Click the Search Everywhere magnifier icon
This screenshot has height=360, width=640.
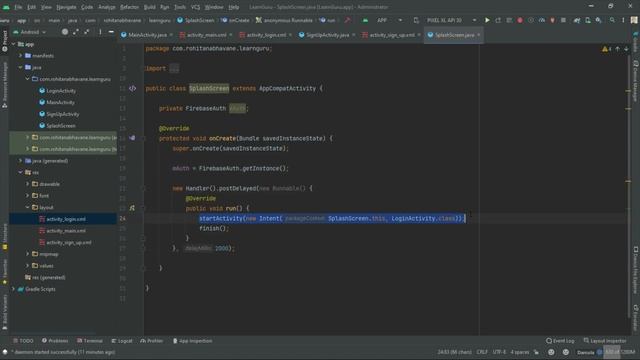[612, 20]
